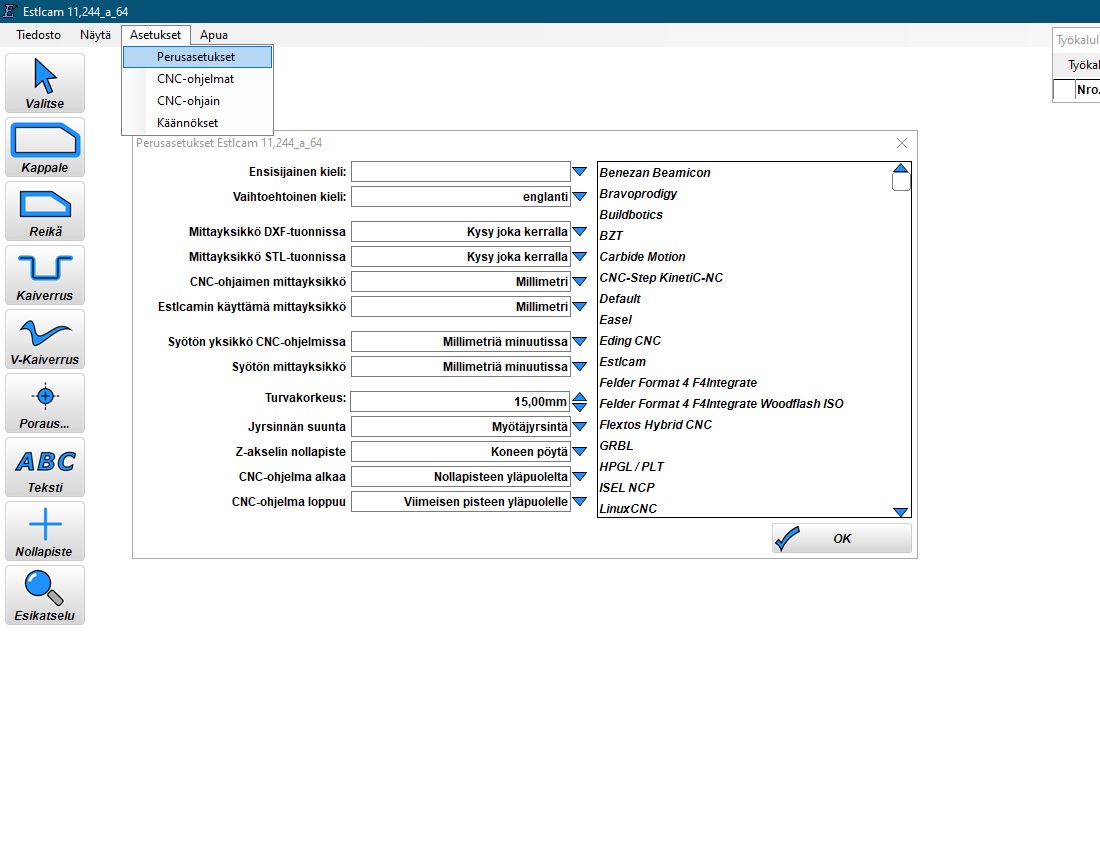Open the Esikatselu preview magnifier
1100x850 pixels.
click(x=45, y=595)
